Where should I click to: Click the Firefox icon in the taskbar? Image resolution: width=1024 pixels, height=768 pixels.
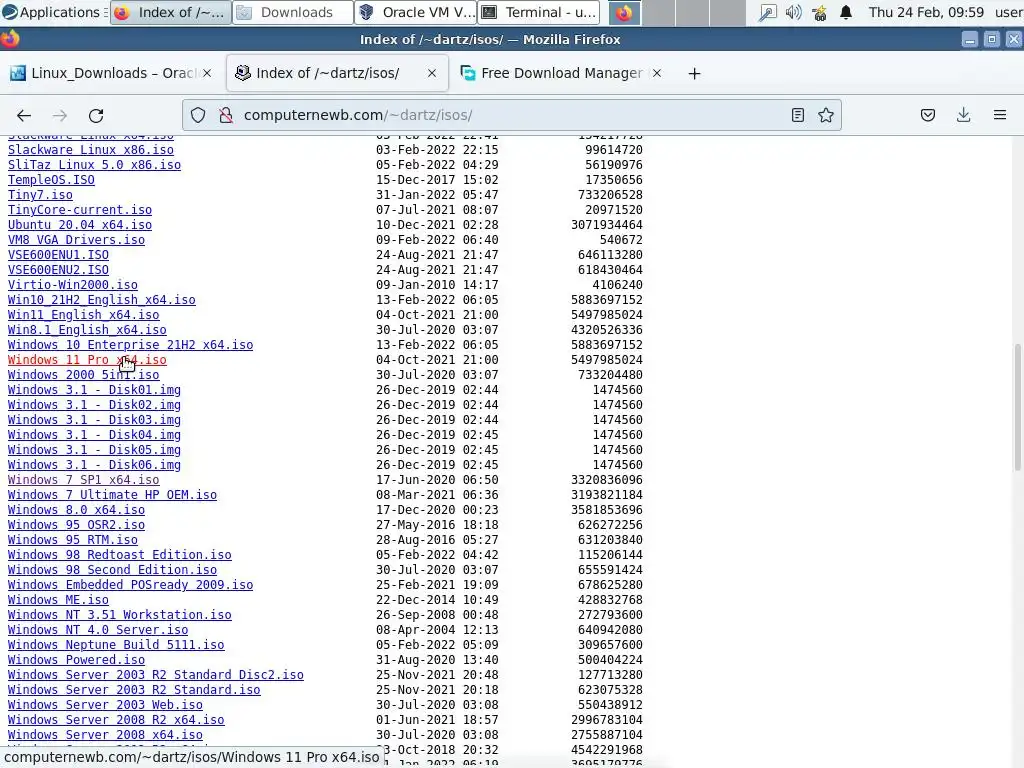coord(624,12)
